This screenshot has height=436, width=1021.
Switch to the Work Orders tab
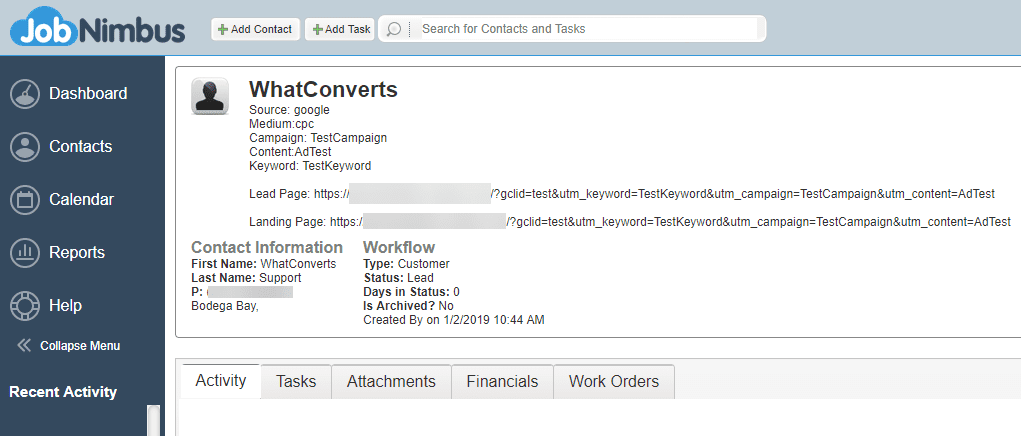pos(613,381)
